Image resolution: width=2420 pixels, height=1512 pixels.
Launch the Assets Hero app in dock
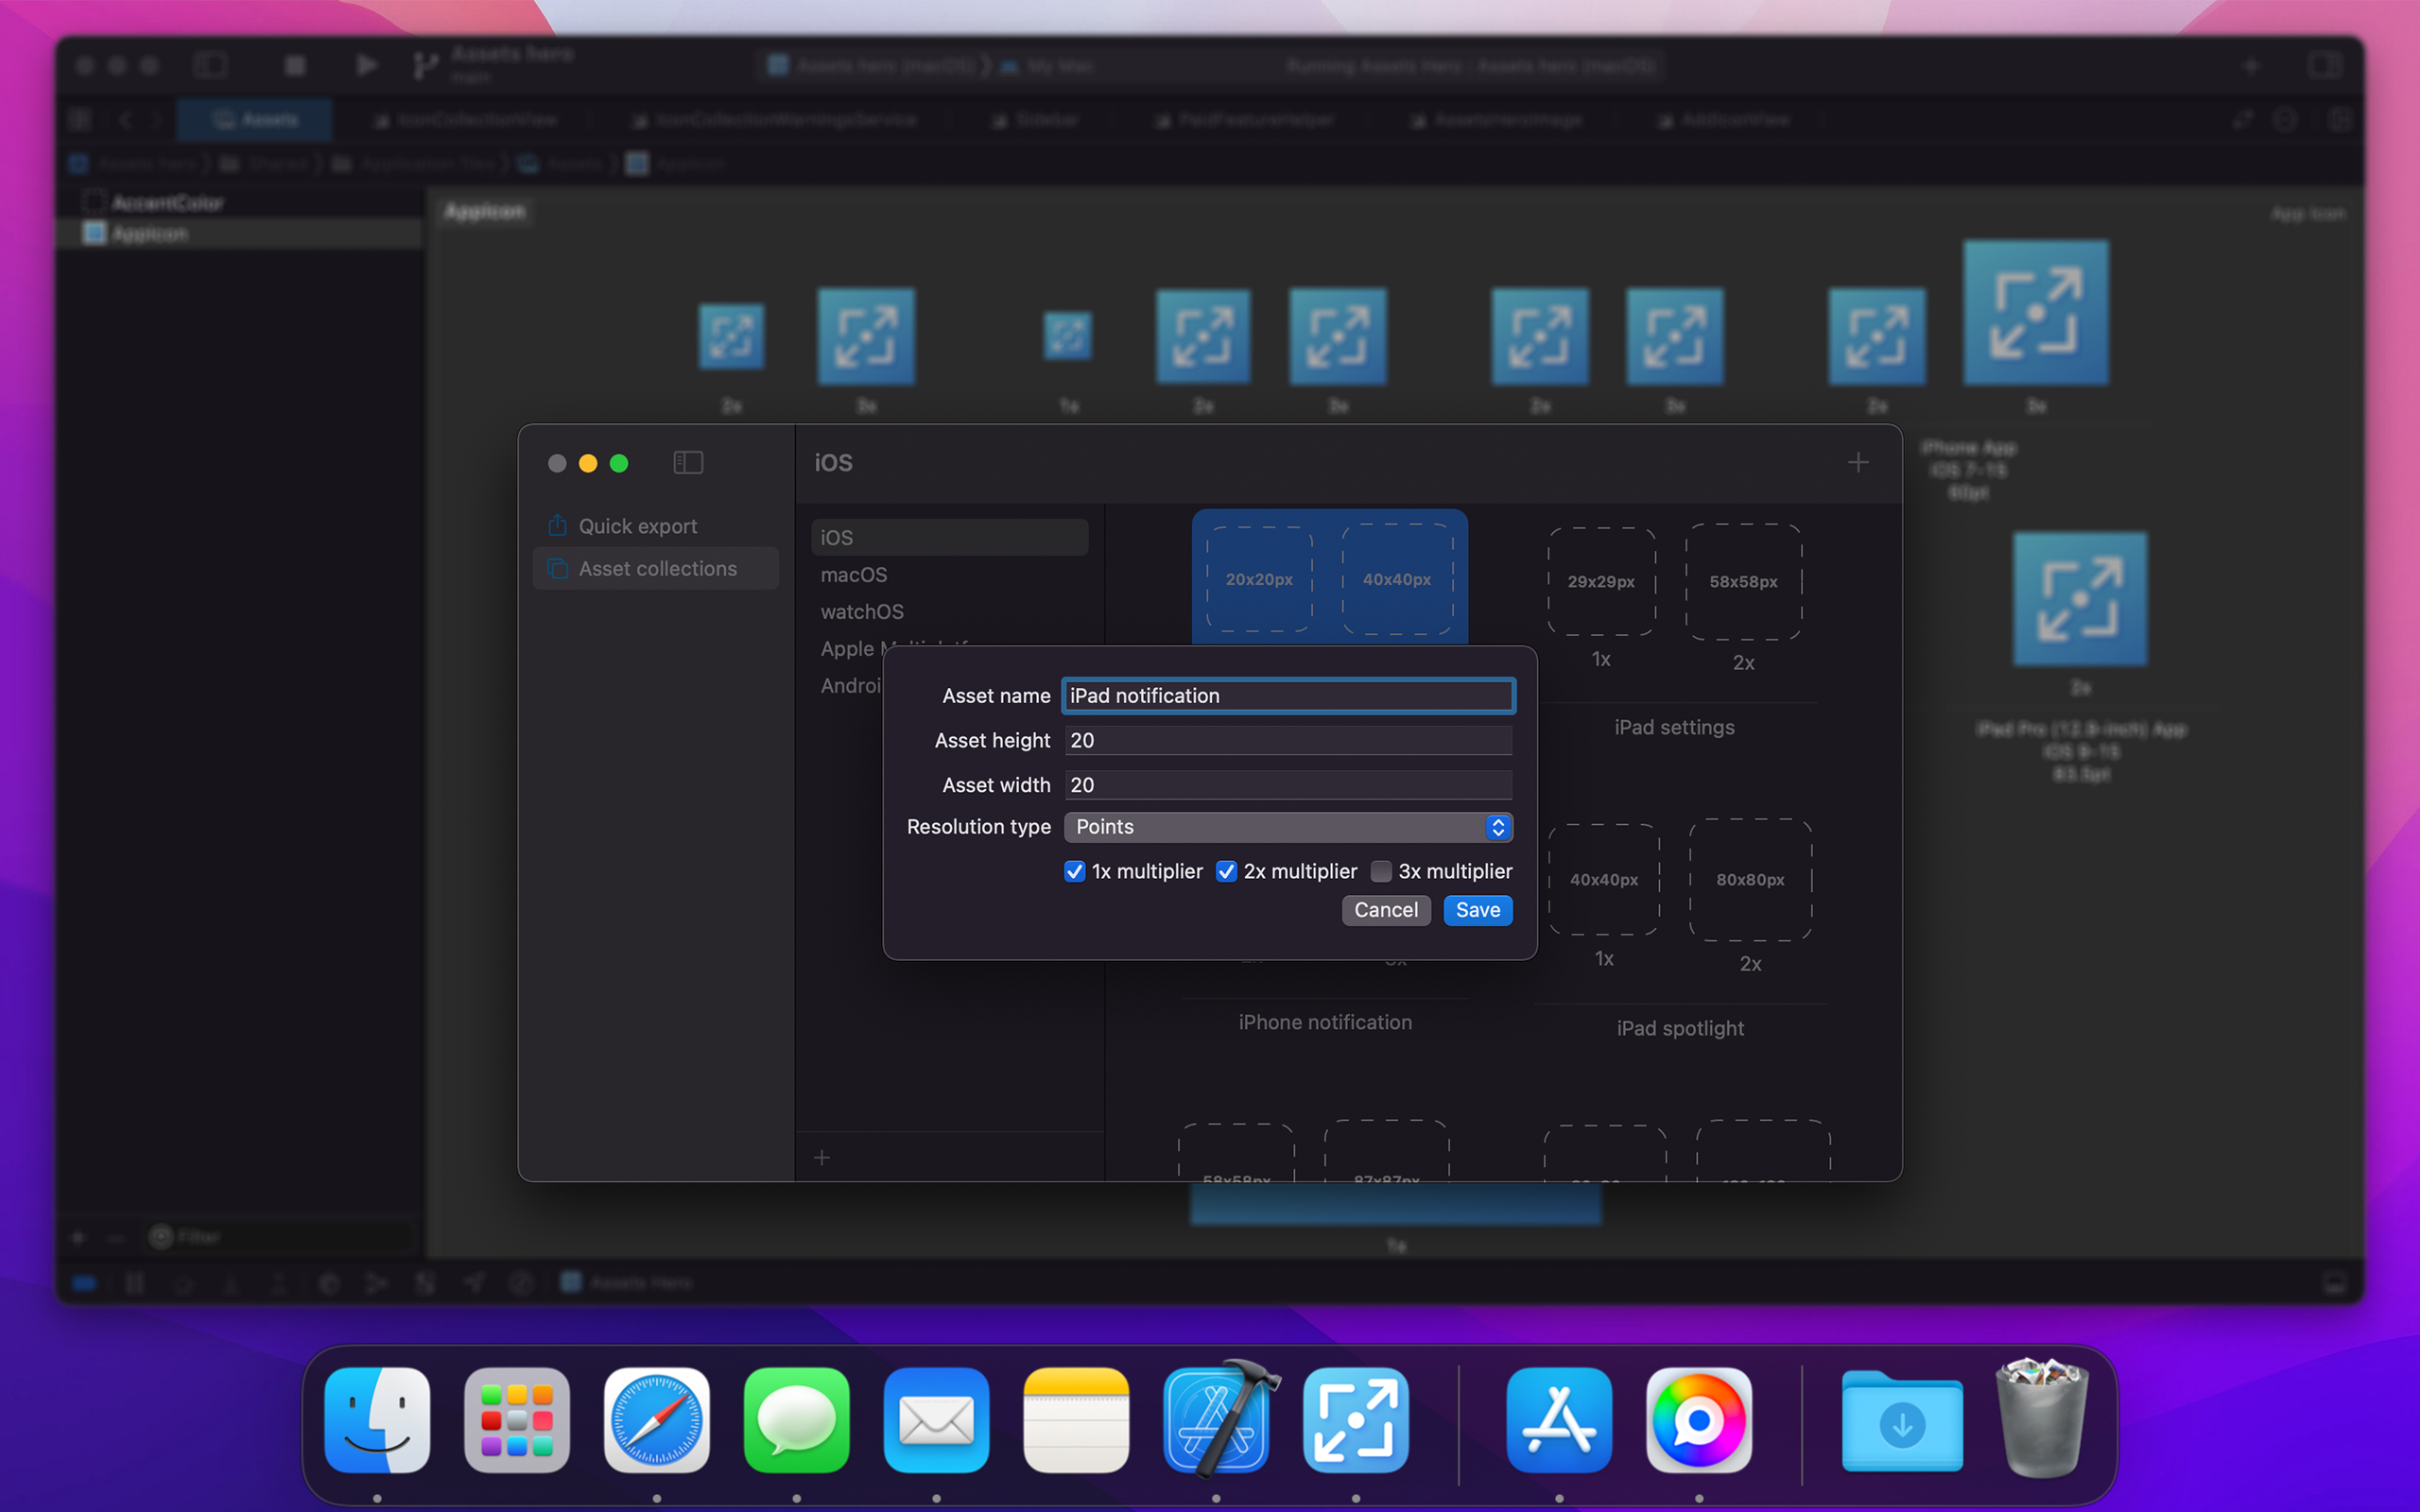click(x=1356, y=1420)
